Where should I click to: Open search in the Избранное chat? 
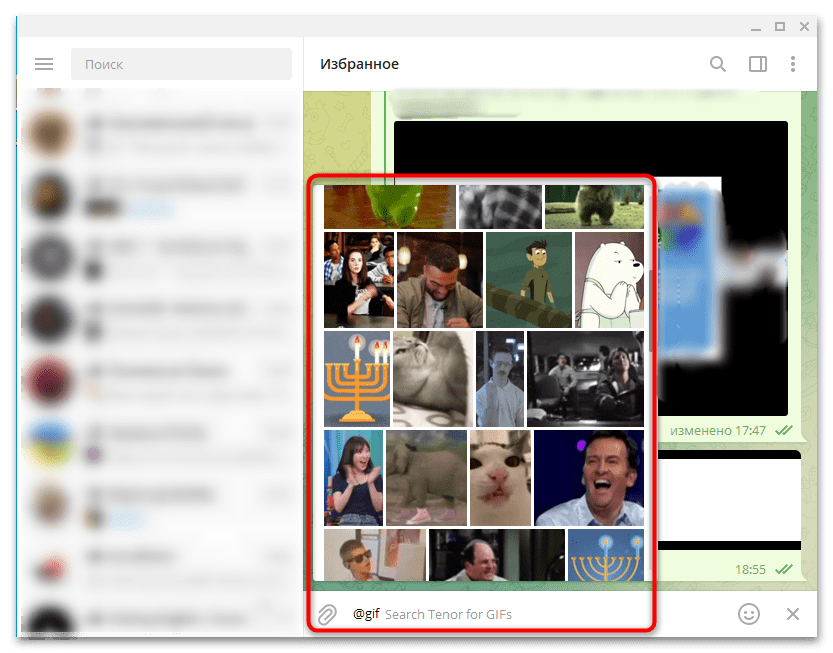pyautogui.click(x=718, y=64)
